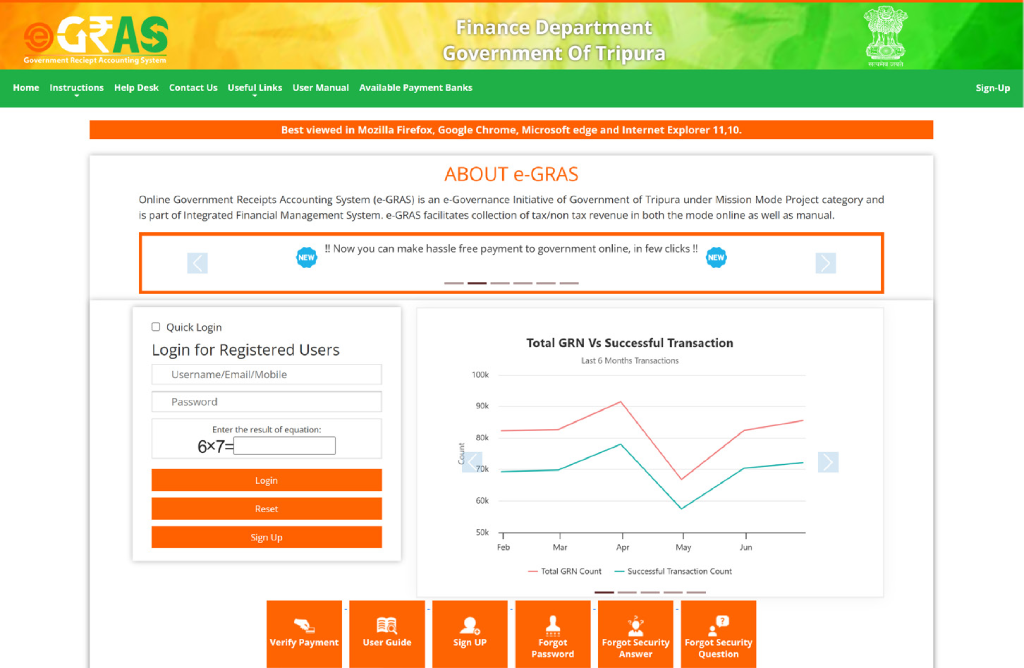Click the 'ABOUT e-GRAS' heading
The height and width of the screenshot is (668, 1024).
point(511,174)
